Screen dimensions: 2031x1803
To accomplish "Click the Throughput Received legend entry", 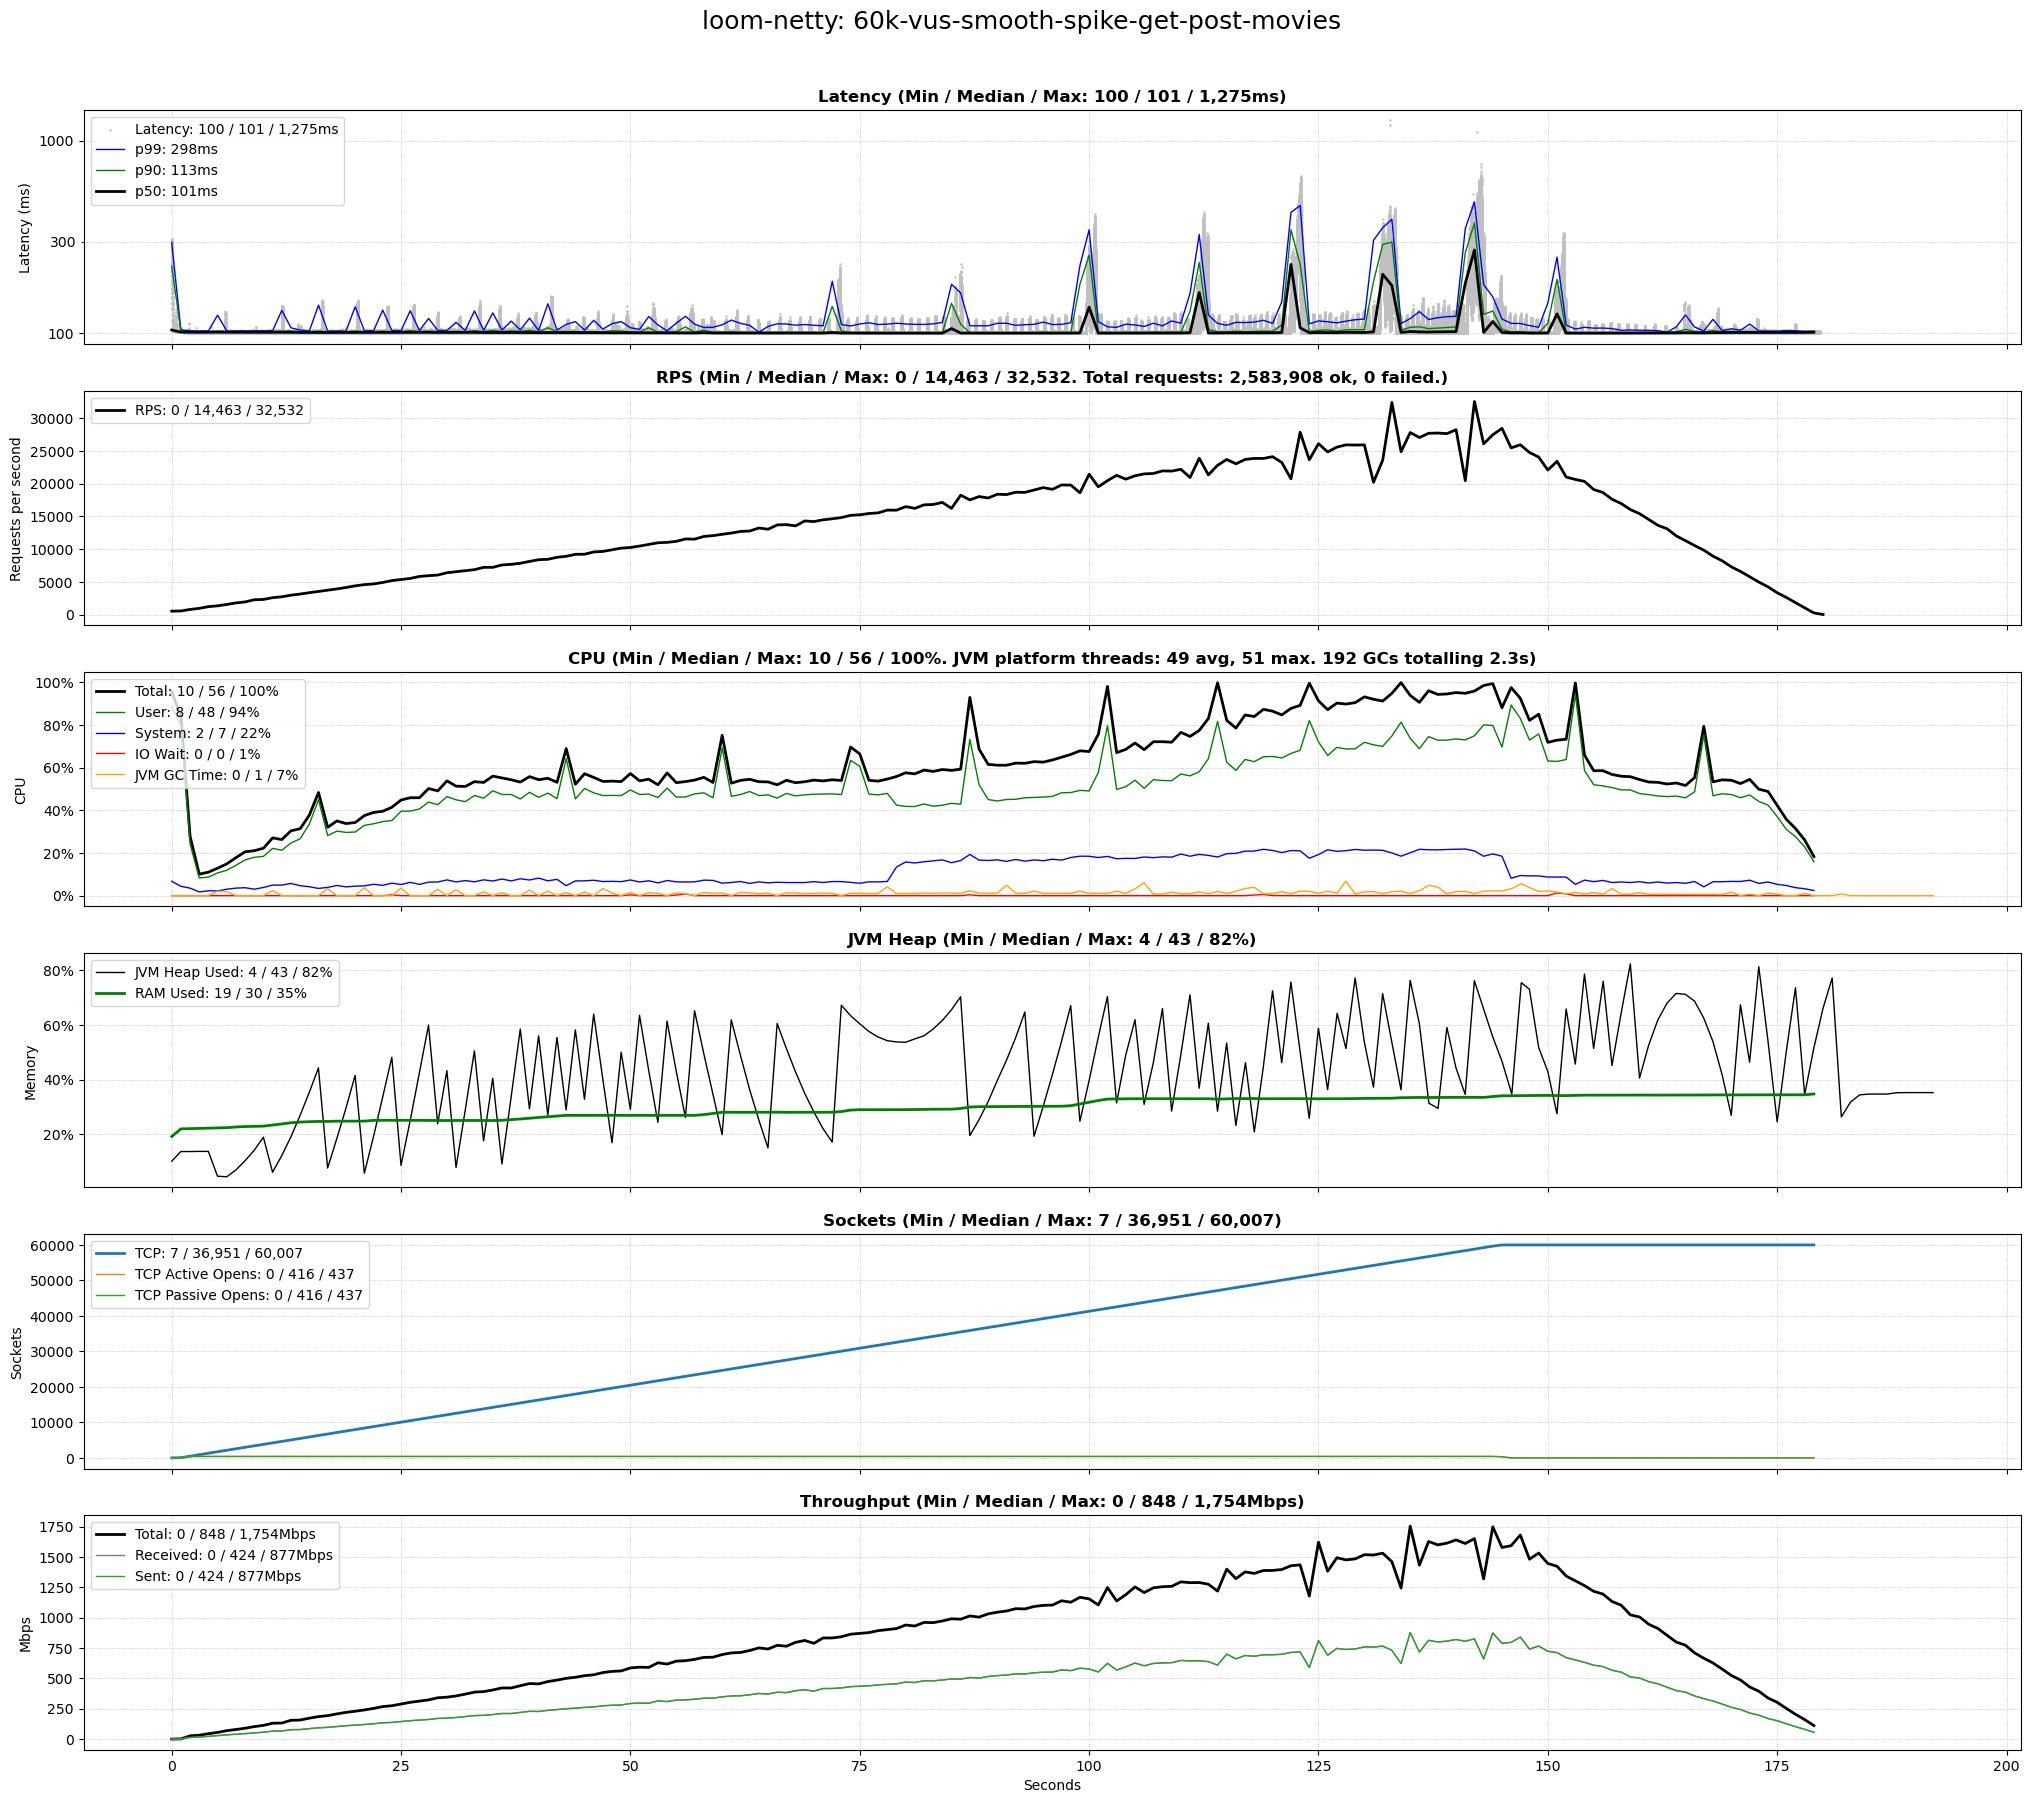I will (x=233, y=1555).
